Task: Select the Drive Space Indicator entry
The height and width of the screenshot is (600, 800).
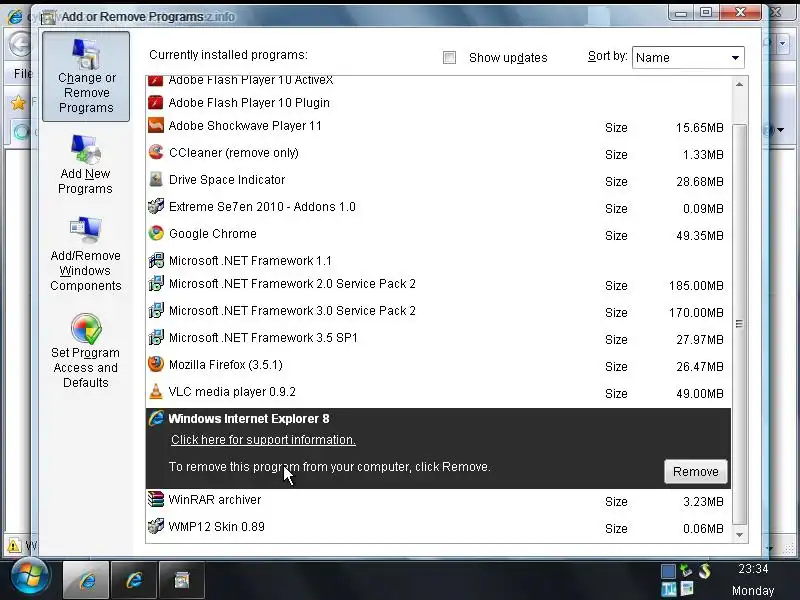Action: point(438,180)
